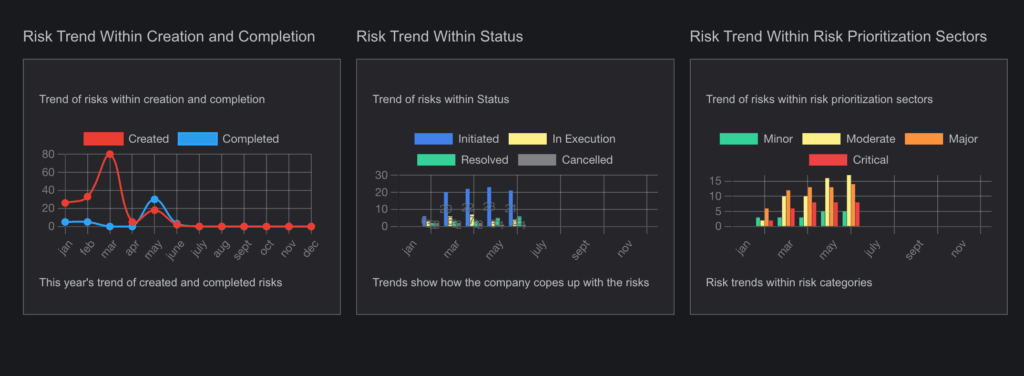The image size is (1024, 376).
Task: Click the Created data point for January
Action: pyautogui.click(x=65, y=203)
